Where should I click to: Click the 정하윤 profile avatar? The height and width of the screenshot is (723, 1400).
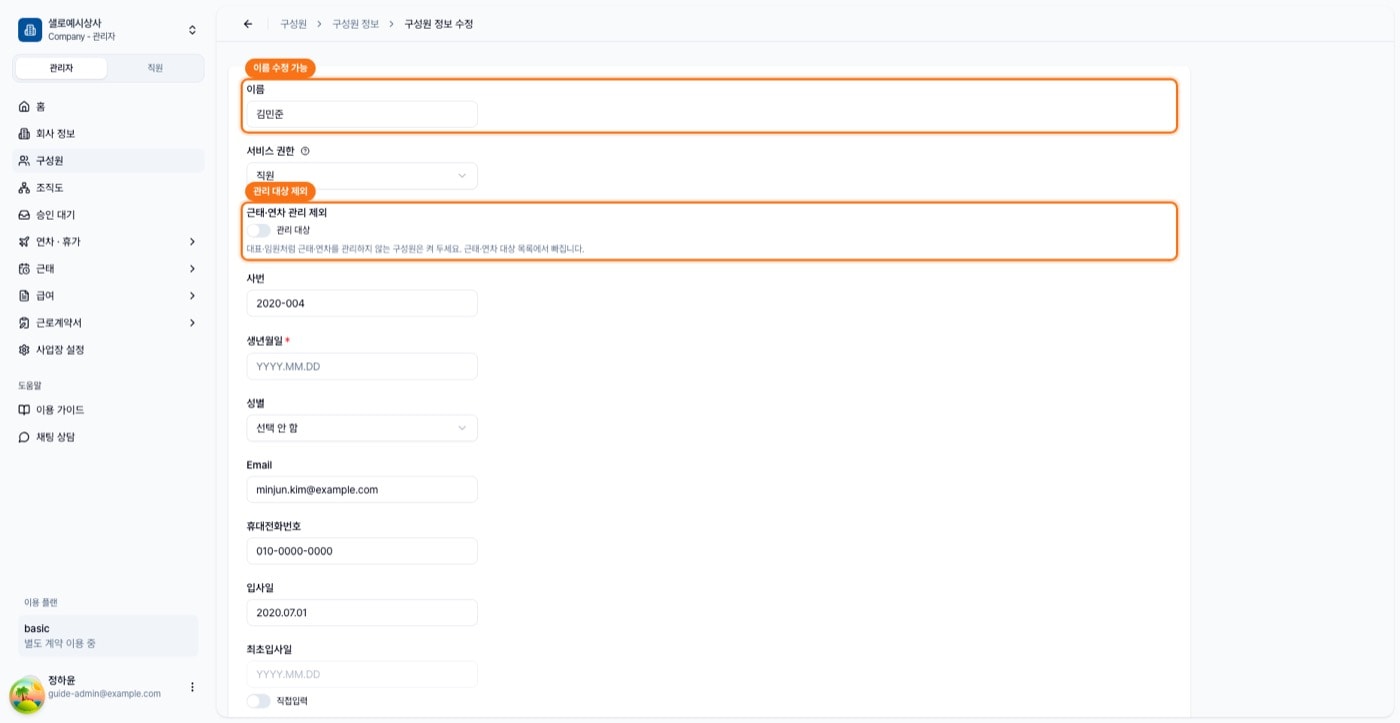(x=27, y=695)
